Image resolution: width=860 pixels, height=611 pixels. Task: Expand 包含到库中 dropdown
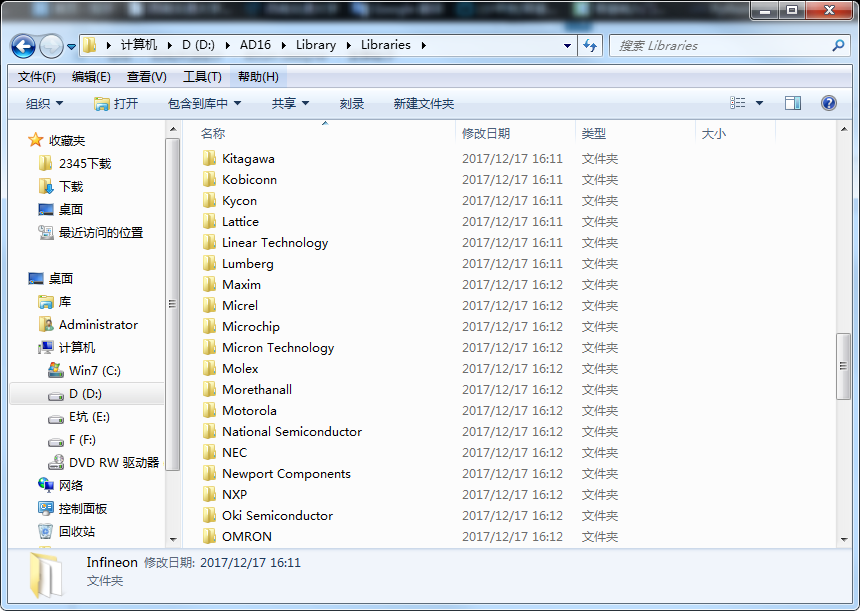(x=204, y=103)
